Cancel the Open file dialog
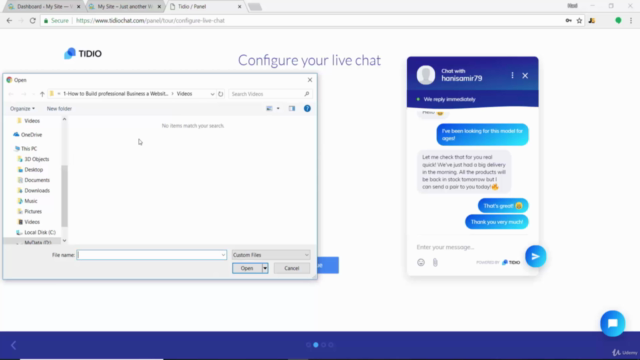 tap(292, 268)
